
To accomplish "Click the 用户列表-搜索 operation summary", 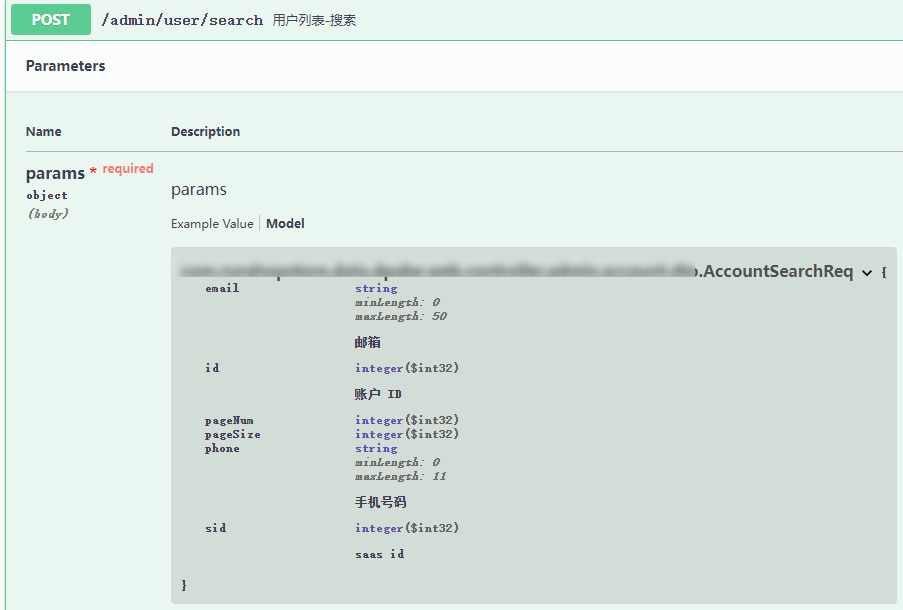I will pyautogui.click(x=314, y=20).
